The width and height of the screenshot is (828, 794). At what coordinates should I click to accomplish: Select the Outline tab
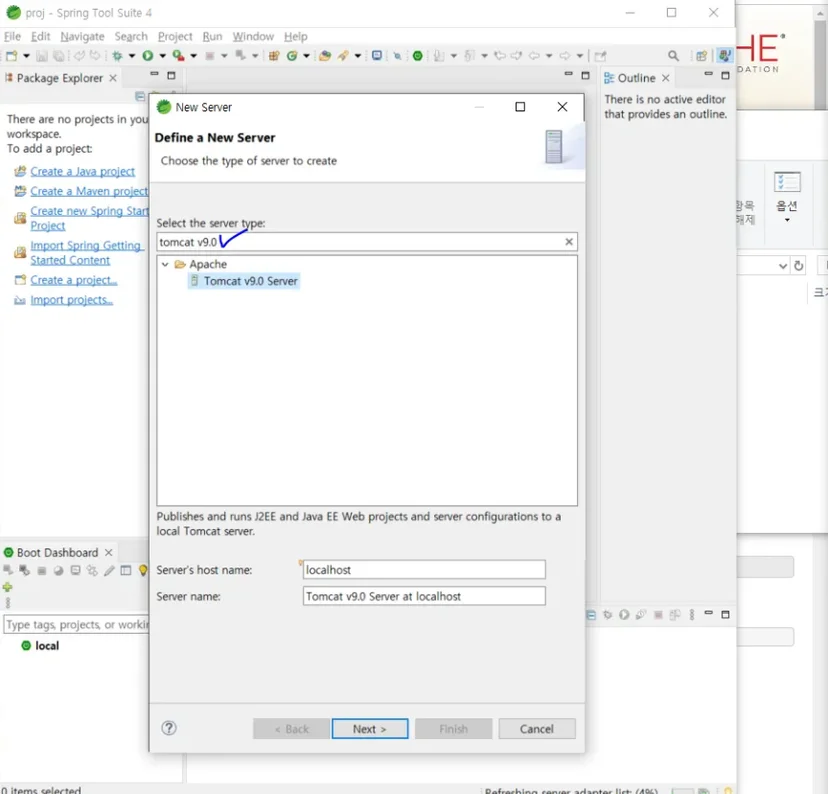(636, 78)
